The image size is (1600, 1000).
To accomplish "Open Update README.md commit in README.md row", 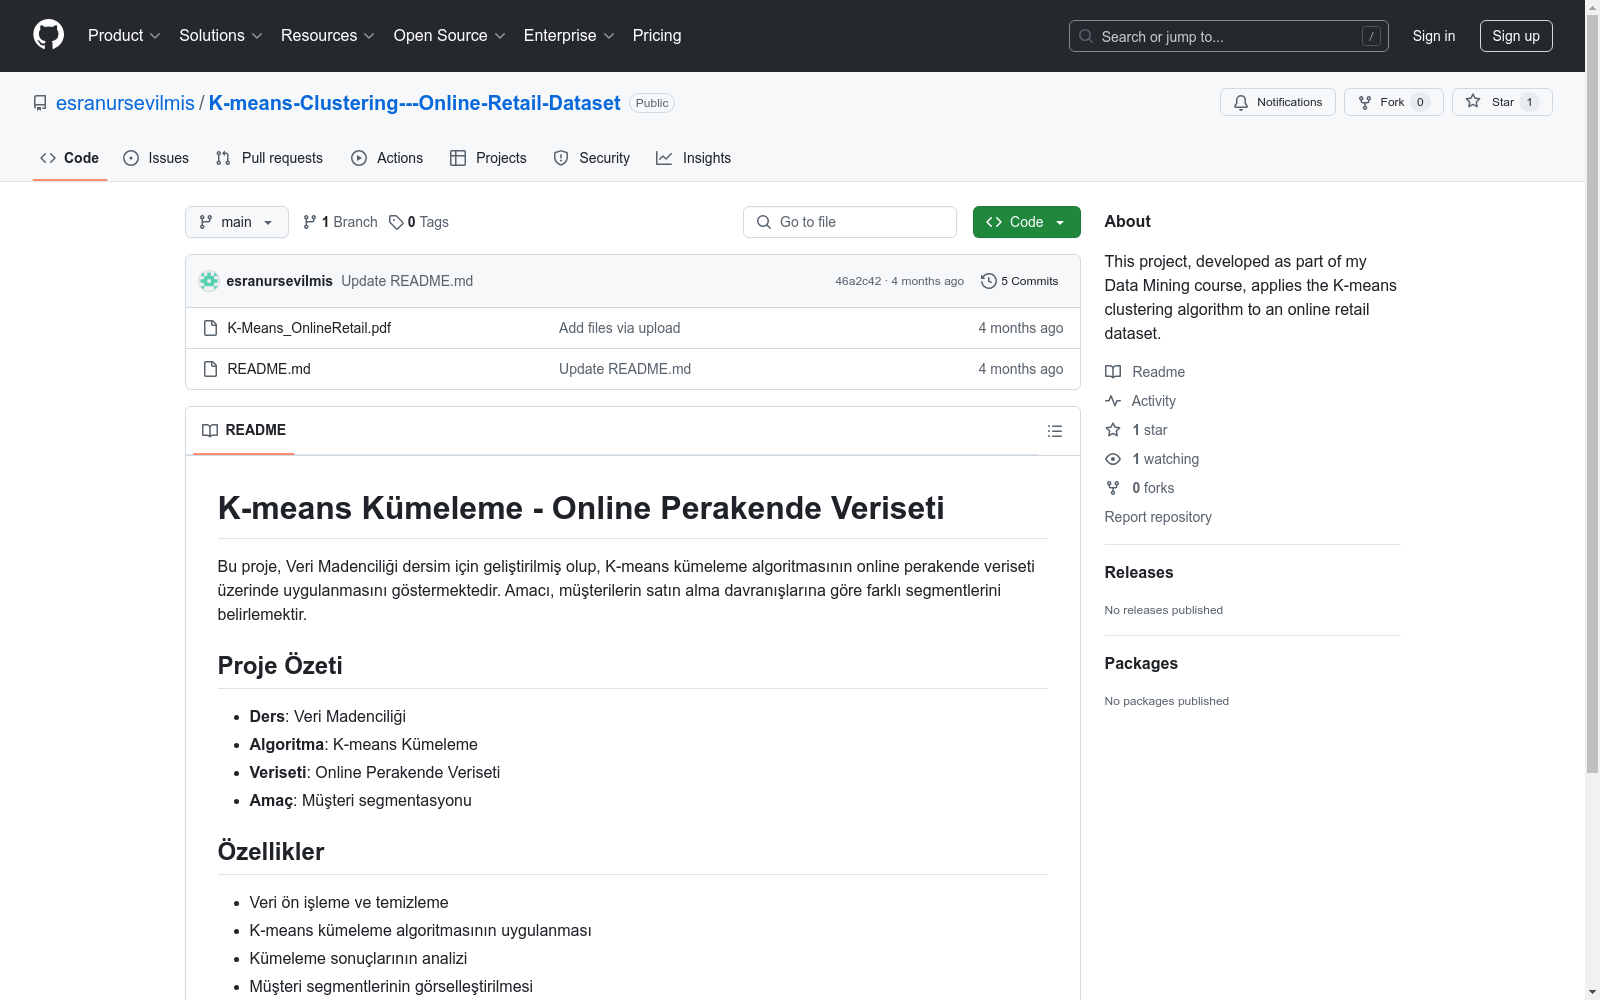I will click(x=625, y=369).
